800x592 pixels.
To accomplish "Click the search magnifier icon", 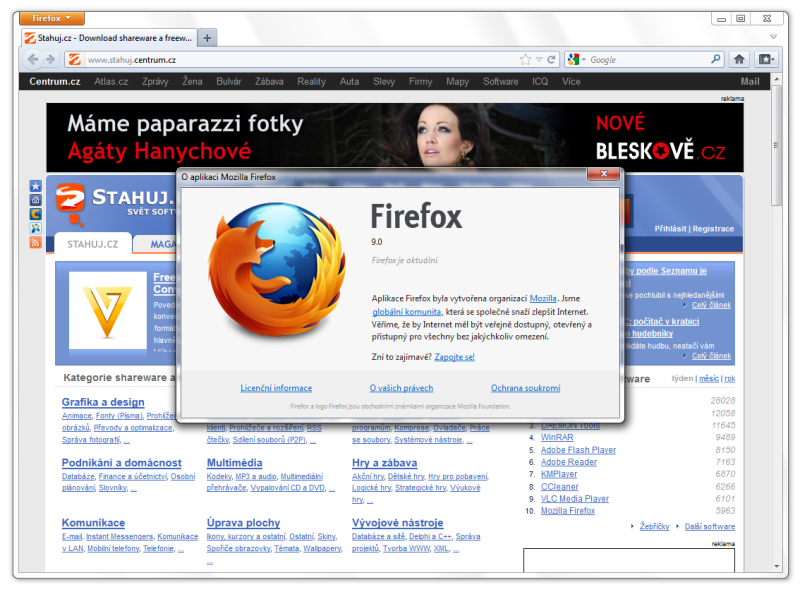I will (716, 59).
